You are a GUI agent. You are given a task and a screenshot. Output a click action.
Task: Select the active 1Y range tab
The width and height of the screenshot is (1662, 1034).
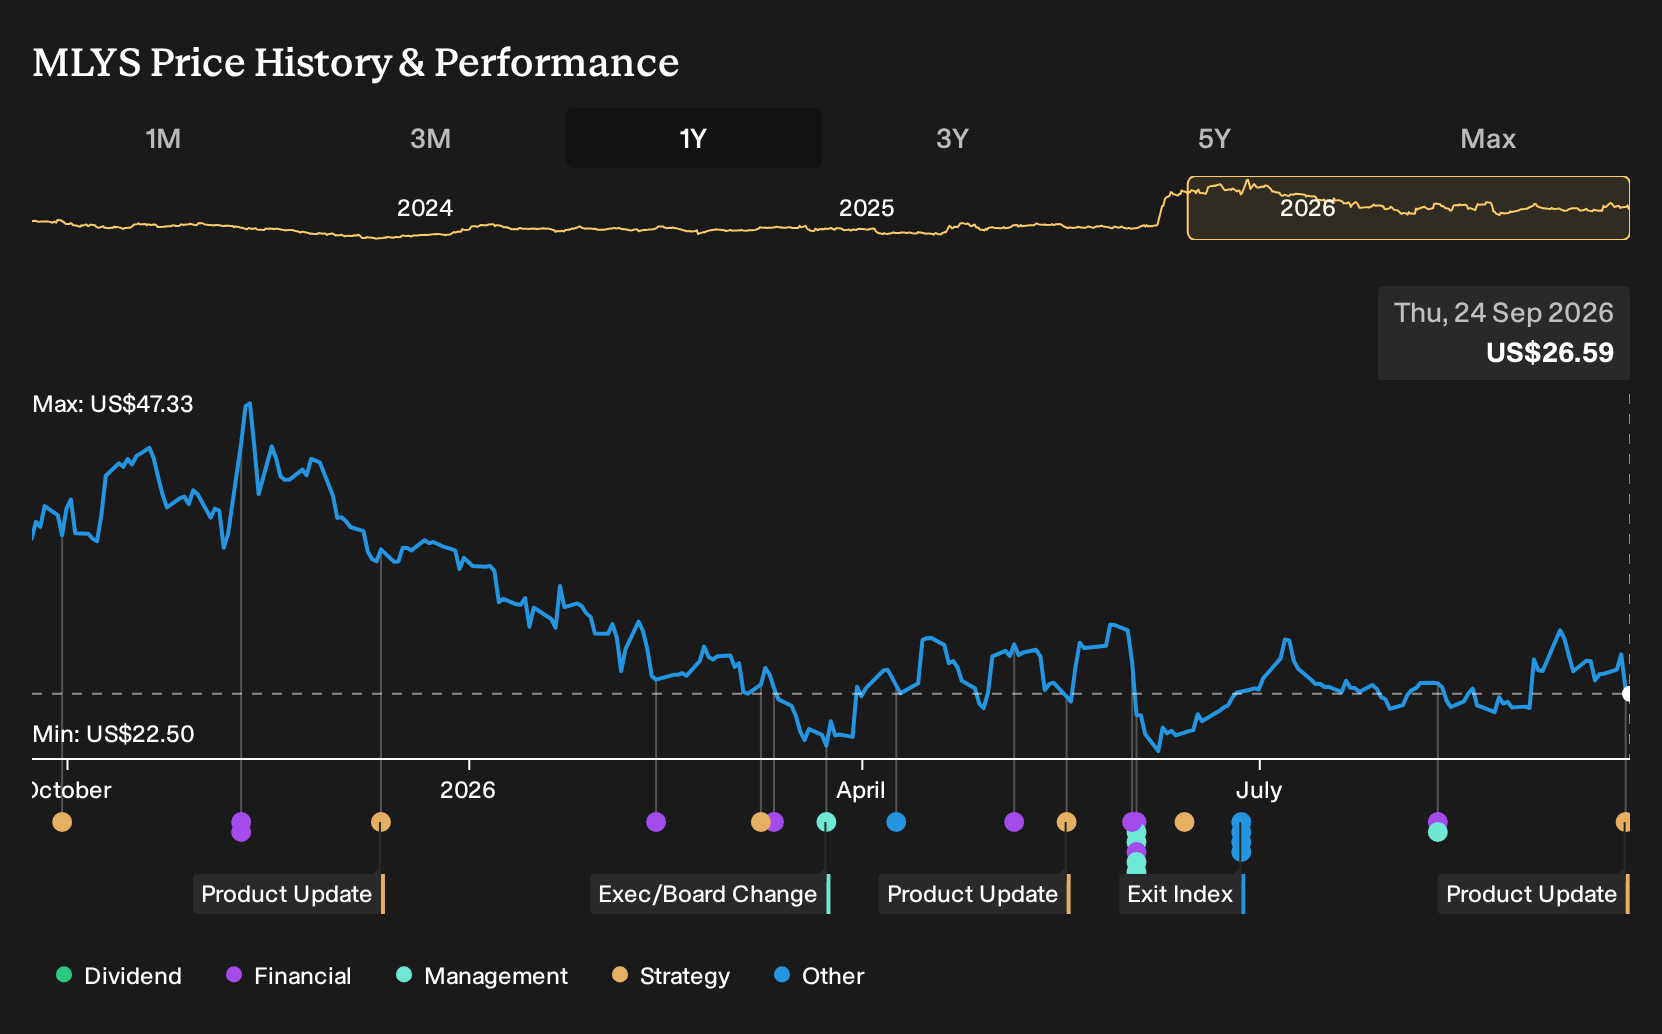pos(694,138)
